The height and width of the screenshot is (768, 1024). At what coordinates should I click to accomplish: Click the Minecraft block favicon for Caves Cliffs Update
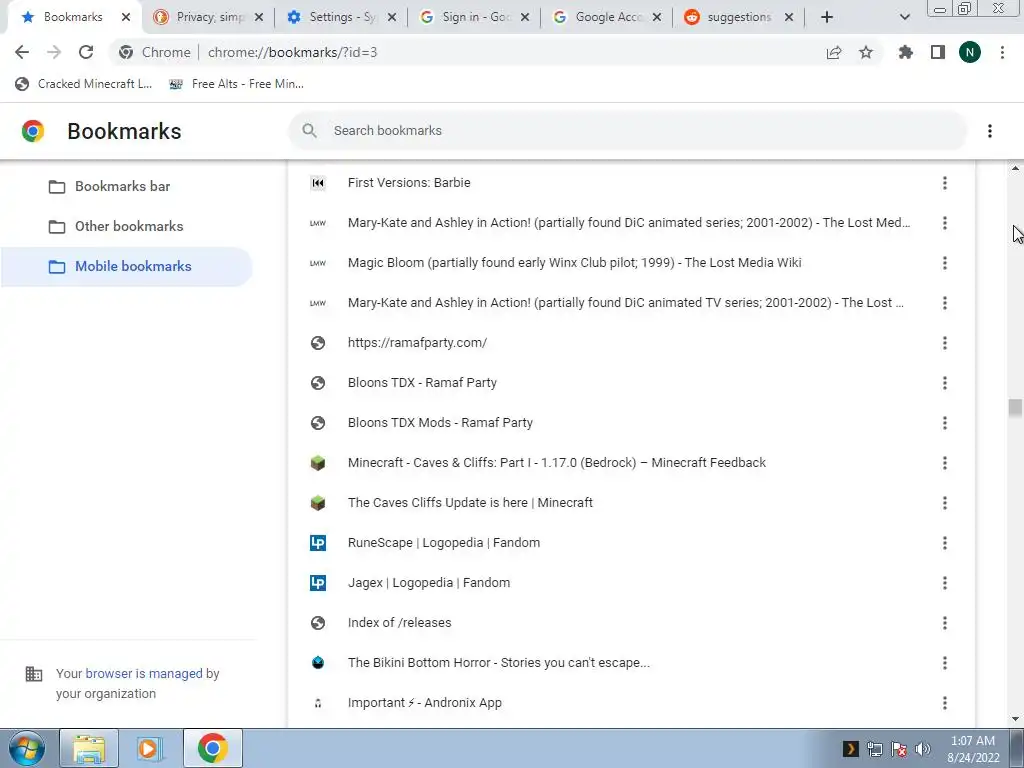coord(317,503)
